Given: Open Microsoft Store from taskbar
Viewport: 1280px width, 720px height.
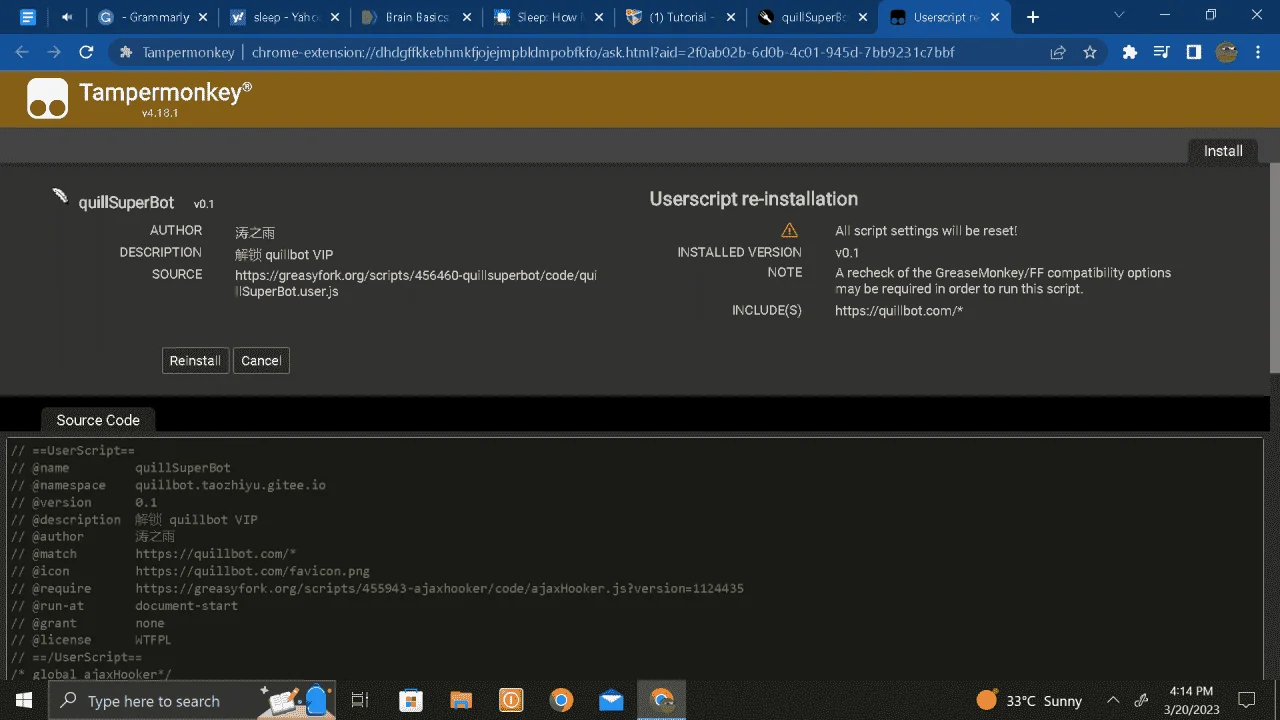Looking at the screenshot, I should [x=410, y=700].
